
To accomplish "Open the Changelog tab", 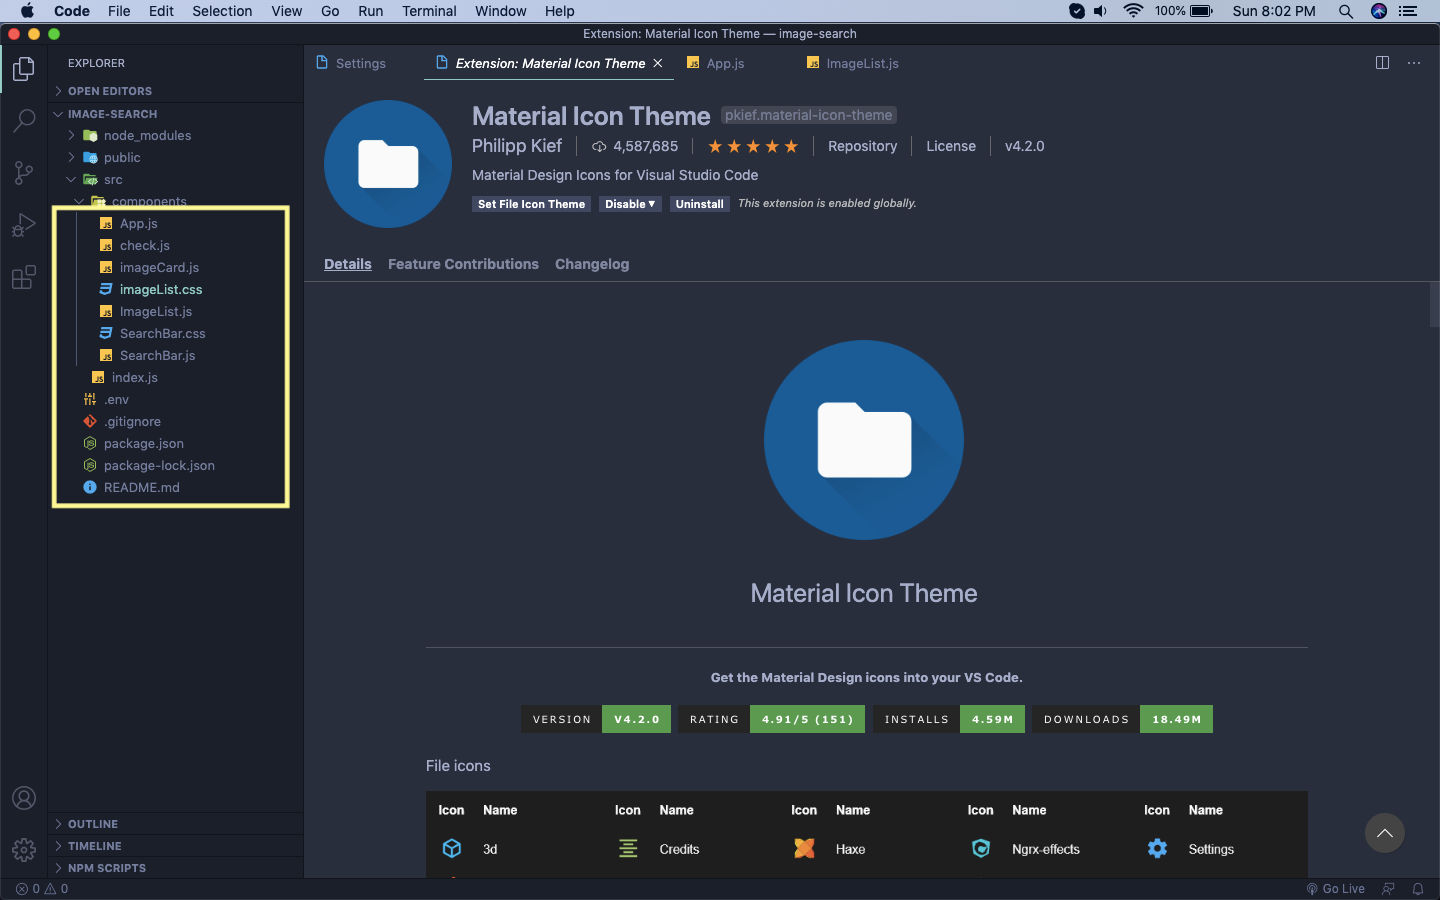I will click(592, 264).
